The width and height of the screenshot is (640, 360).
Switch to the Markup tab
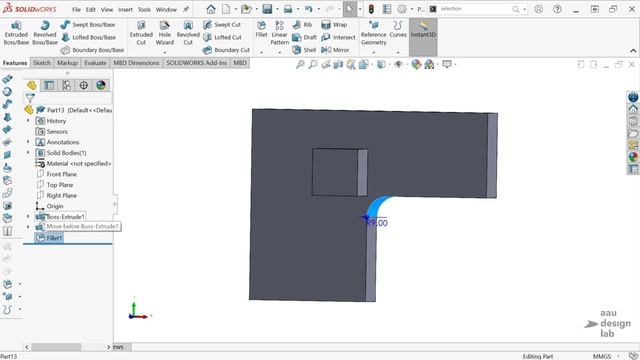point(67,63)
